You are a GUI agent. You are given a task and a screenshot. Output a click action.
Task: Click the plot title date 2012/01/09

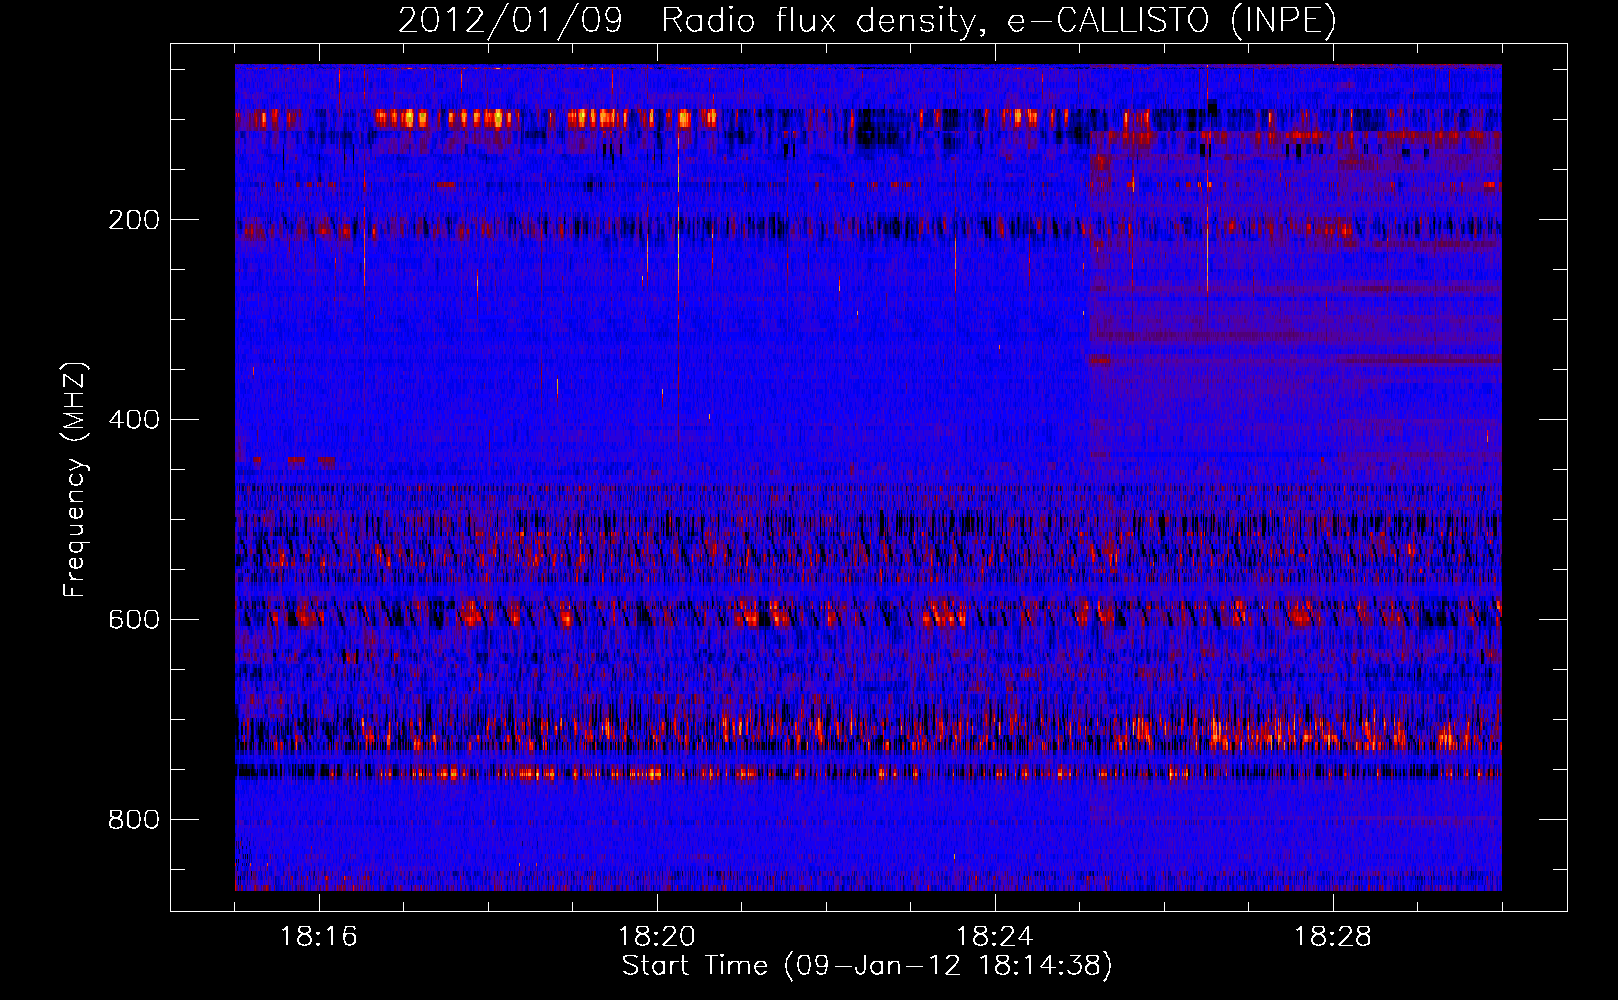[x=510, y=20]
